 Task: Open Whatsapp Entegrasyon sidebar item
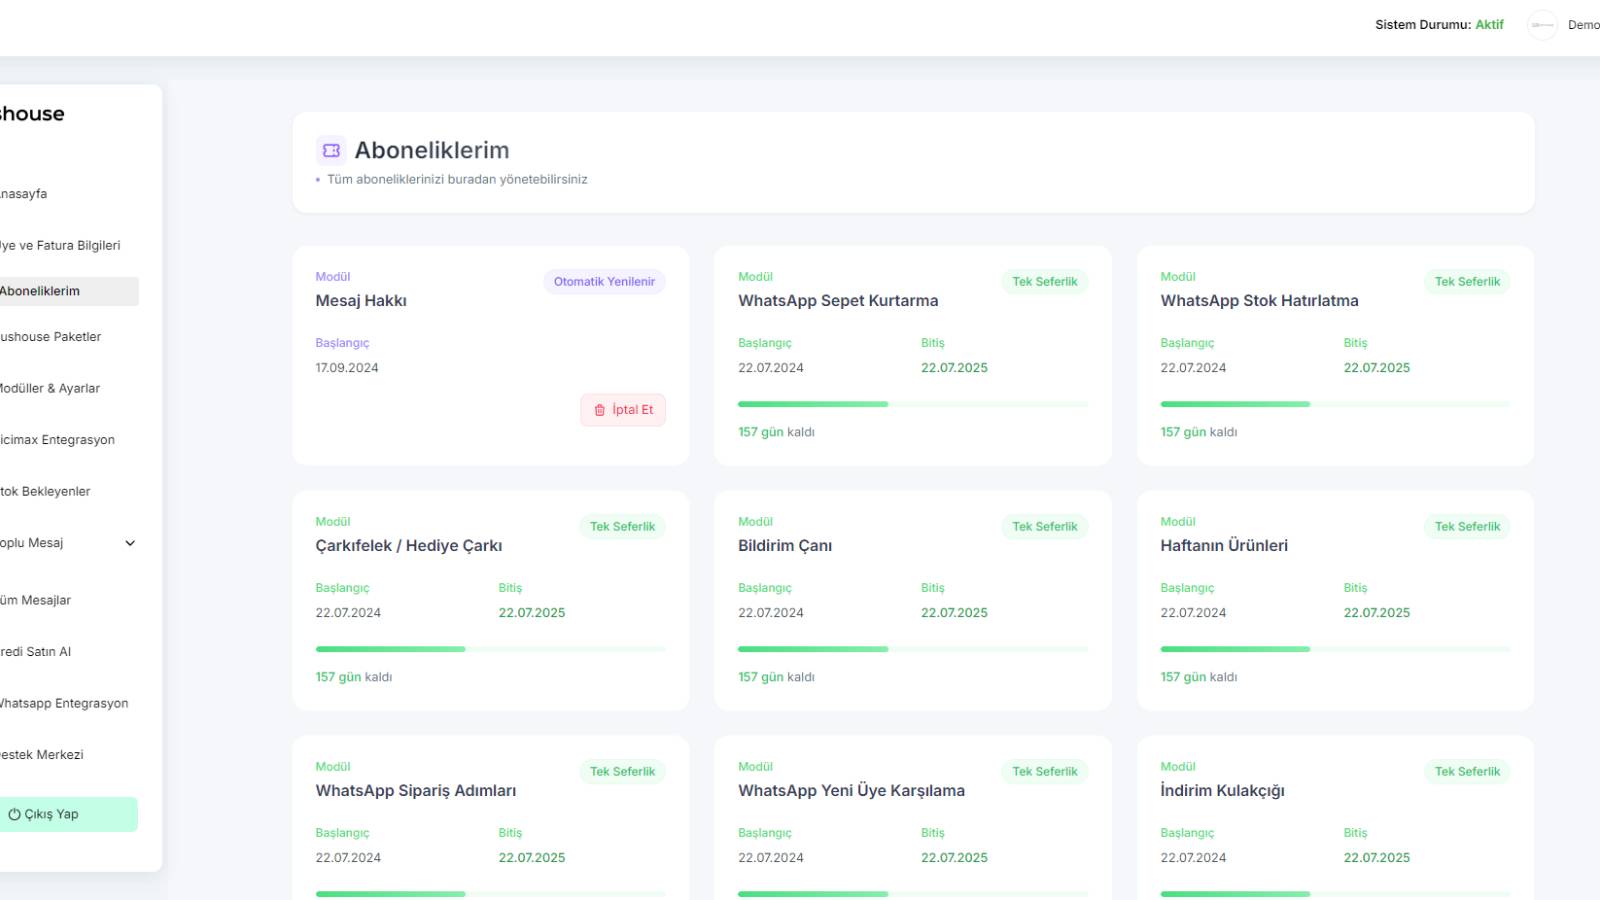coord(64,703)
